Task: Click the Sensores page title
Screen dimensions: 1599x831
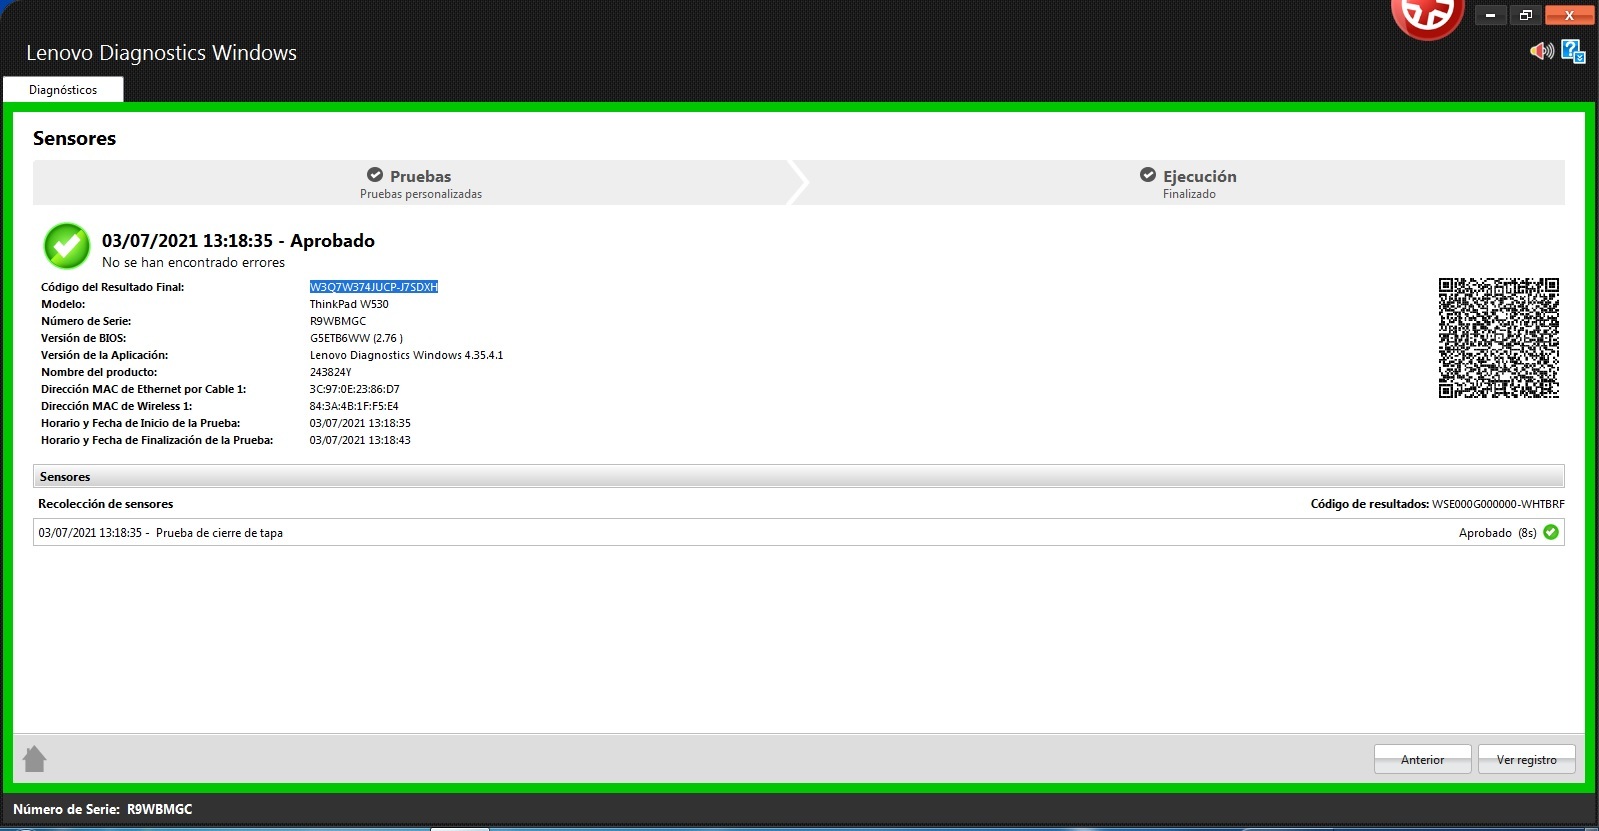Action: pyautogui.click(x=74, y=138)
